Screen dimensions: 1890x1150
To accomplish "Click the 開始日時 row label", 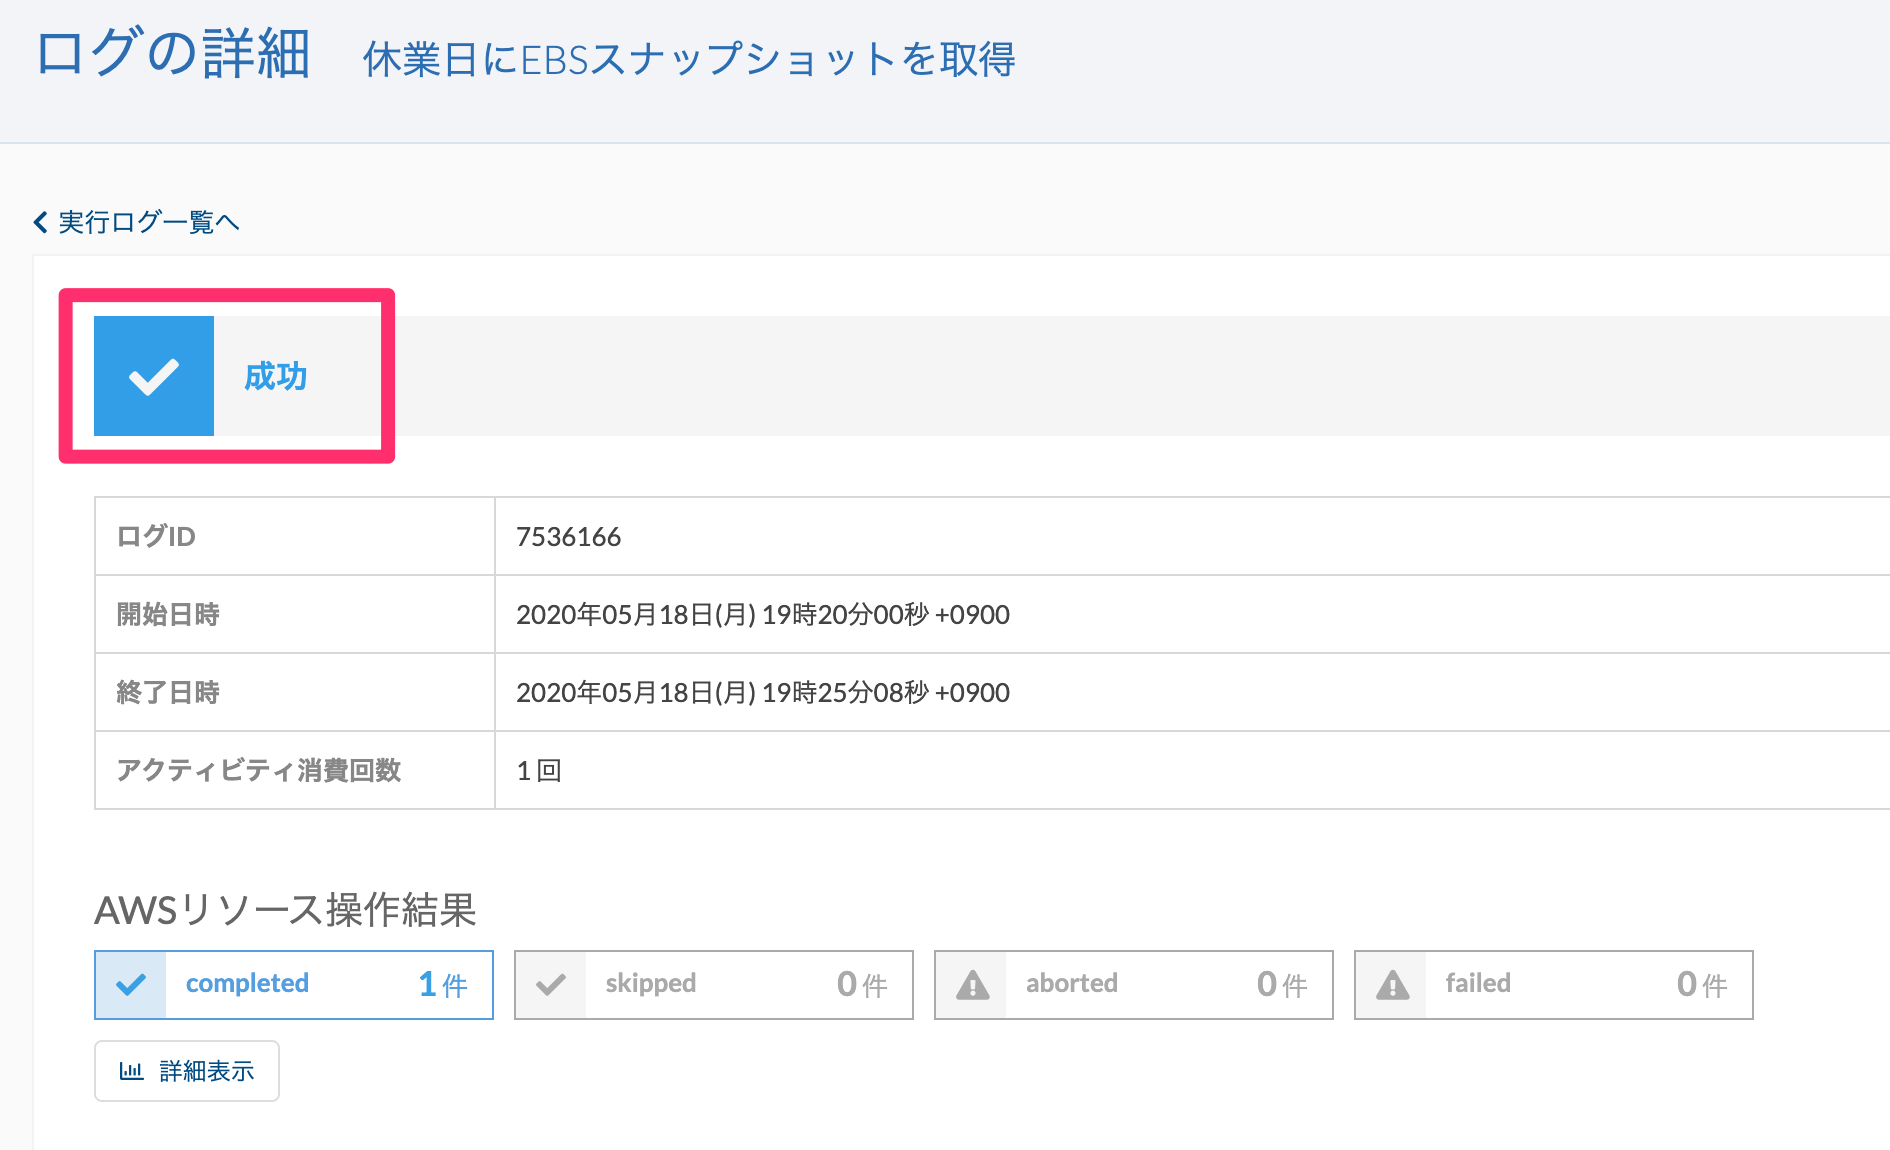I will [x=168, y=615].
